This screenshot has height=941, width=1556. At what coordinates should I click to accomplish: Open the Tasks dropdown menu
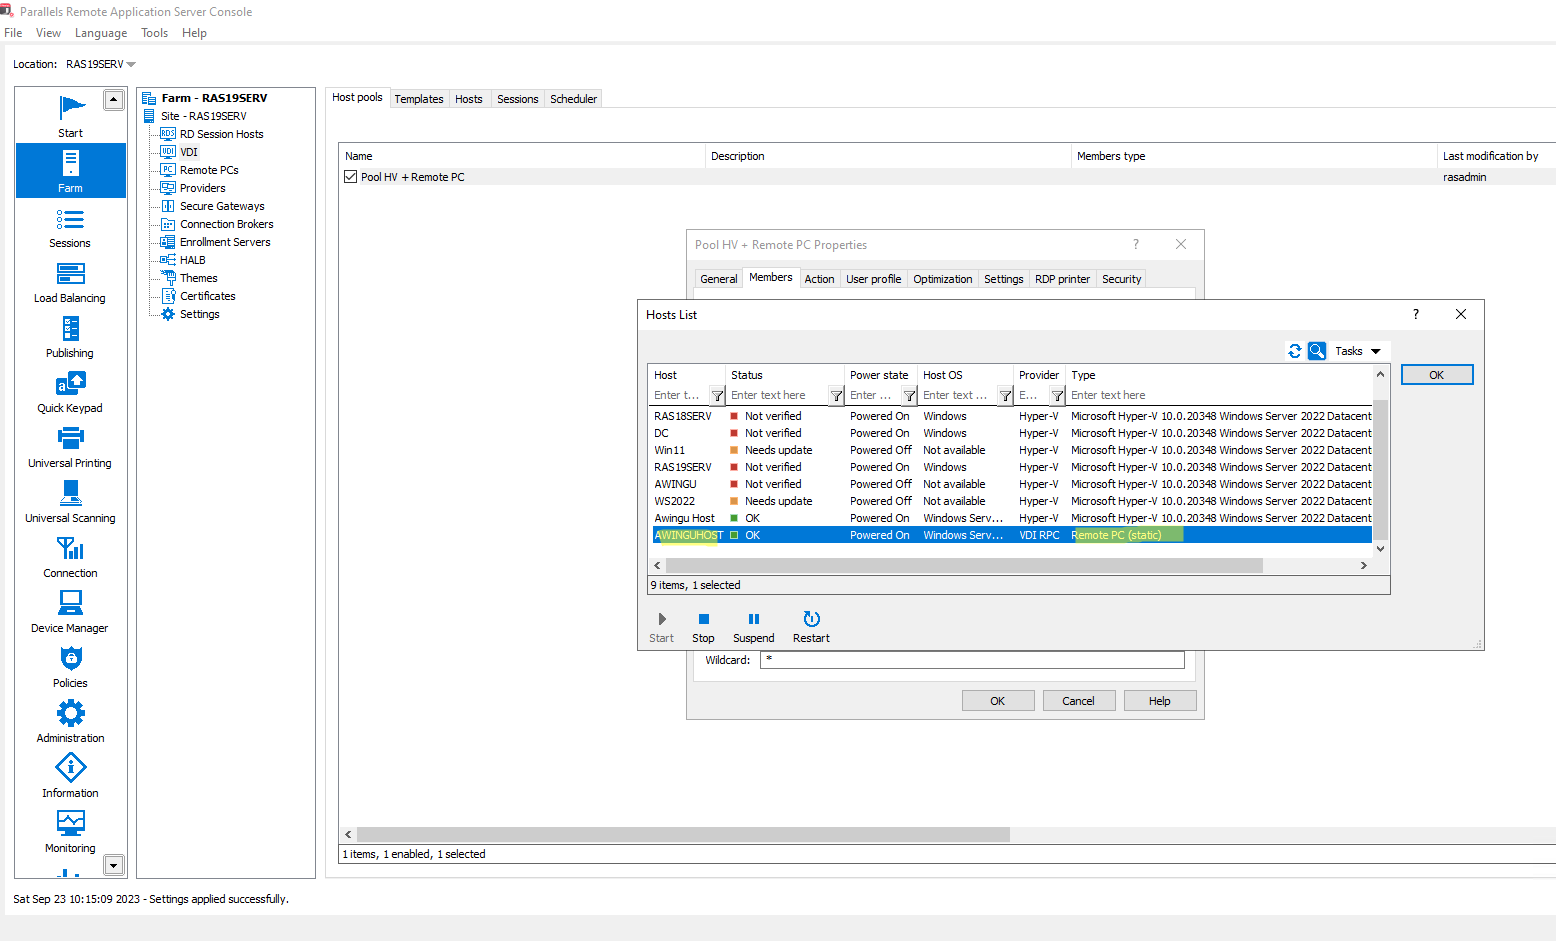coord(1358,351)
